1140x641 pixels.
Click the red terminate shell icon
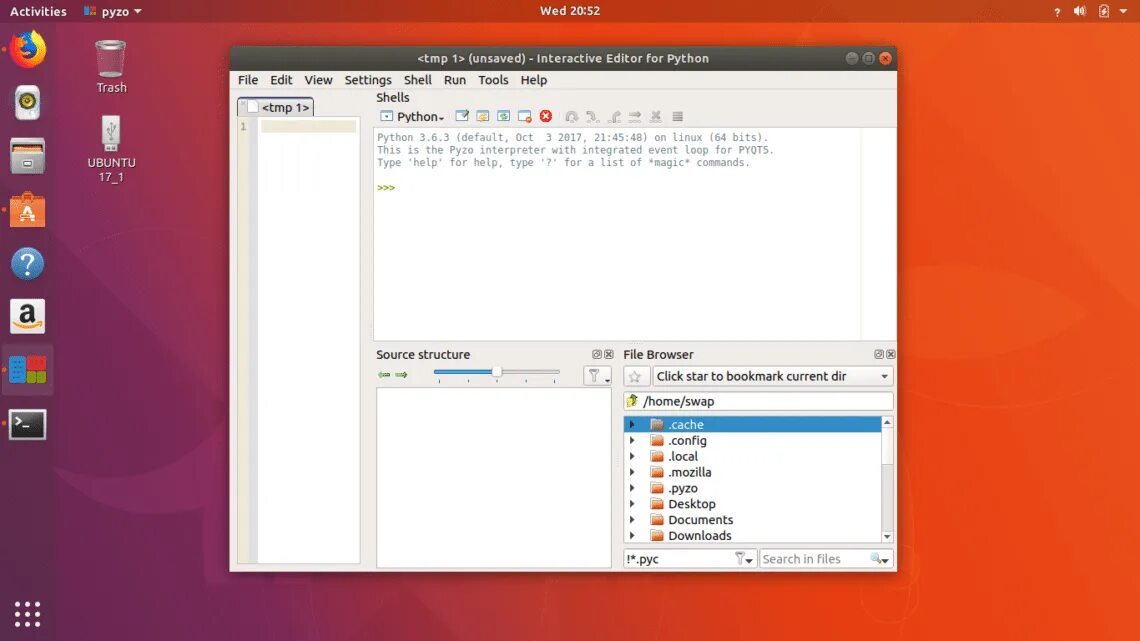[545, 116]
